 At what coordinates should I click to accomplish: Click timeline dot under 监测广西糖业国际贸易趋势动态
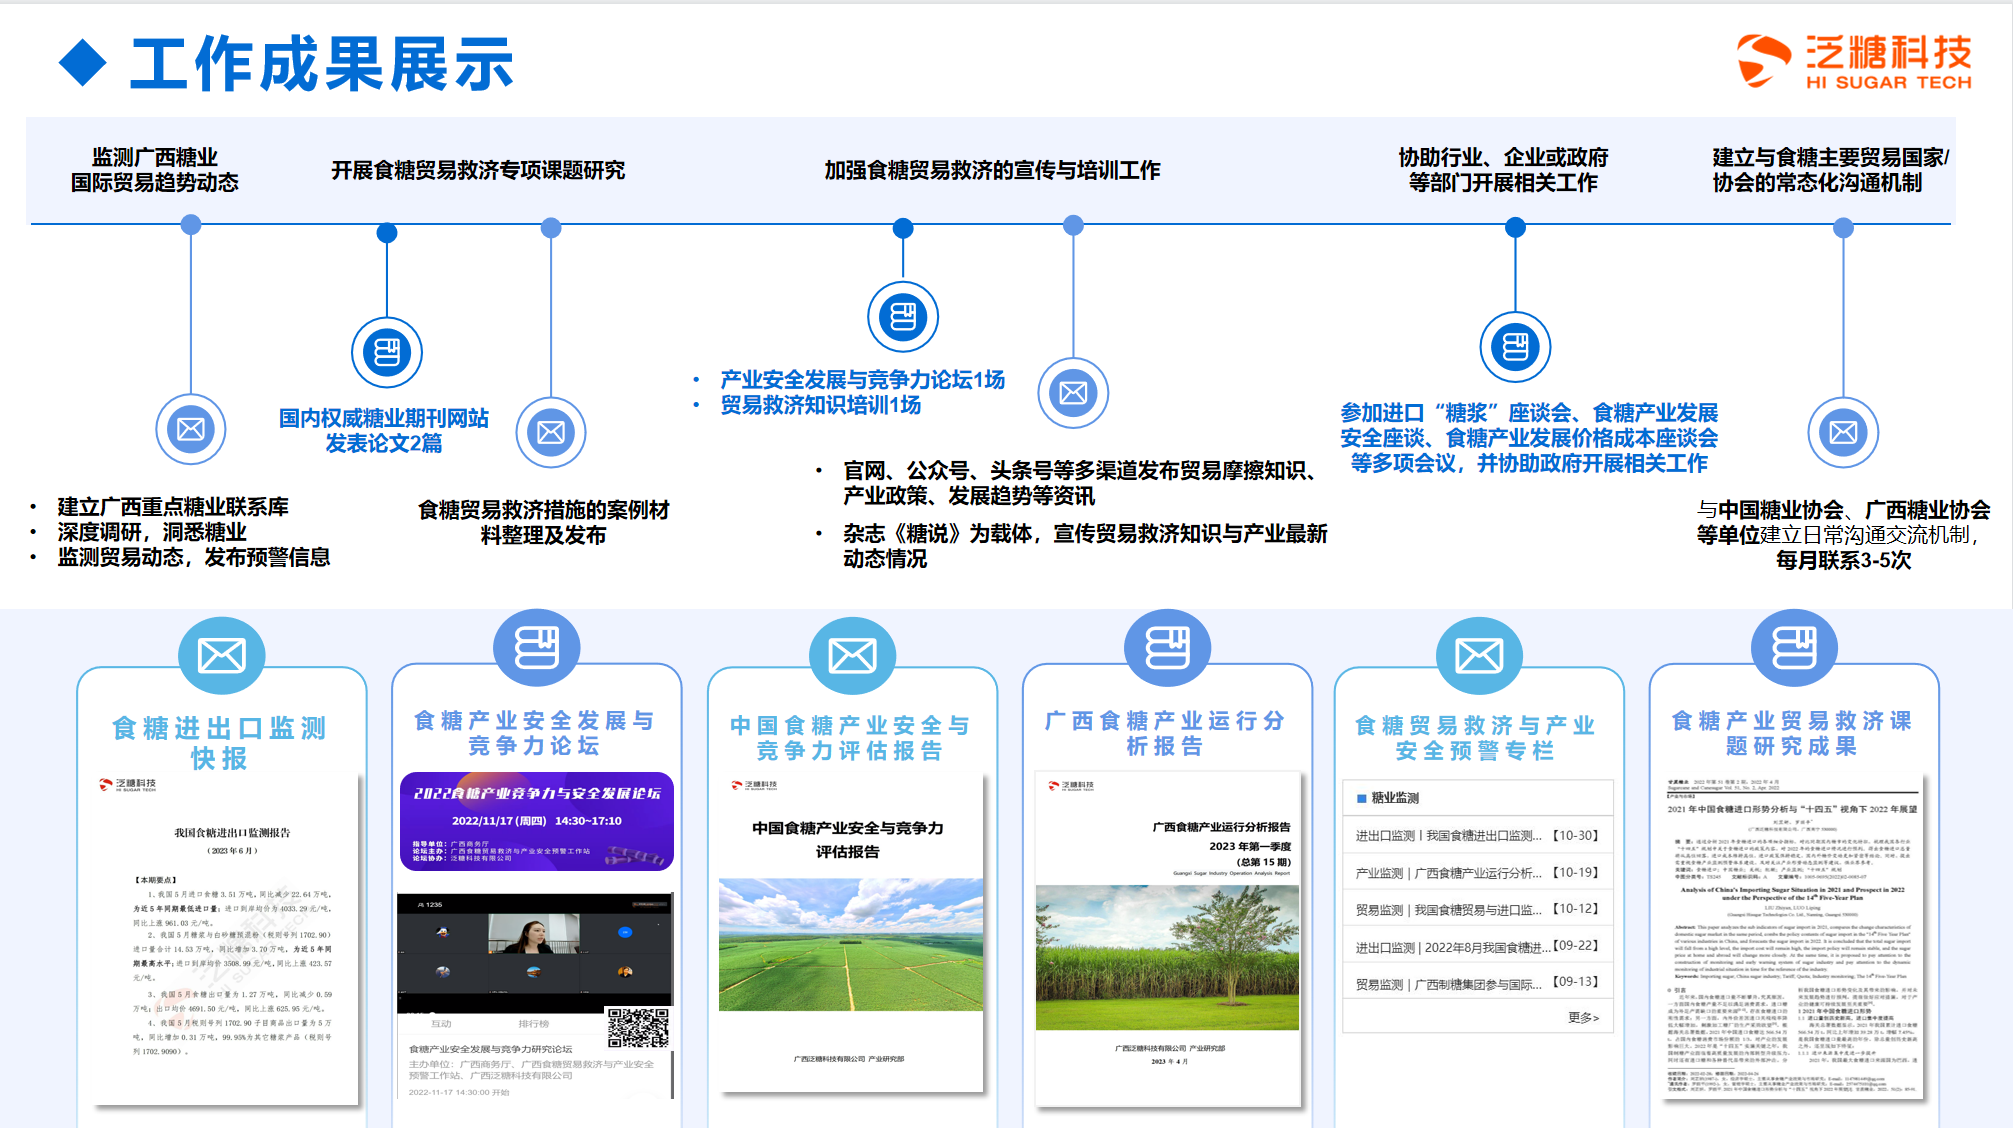190,225
